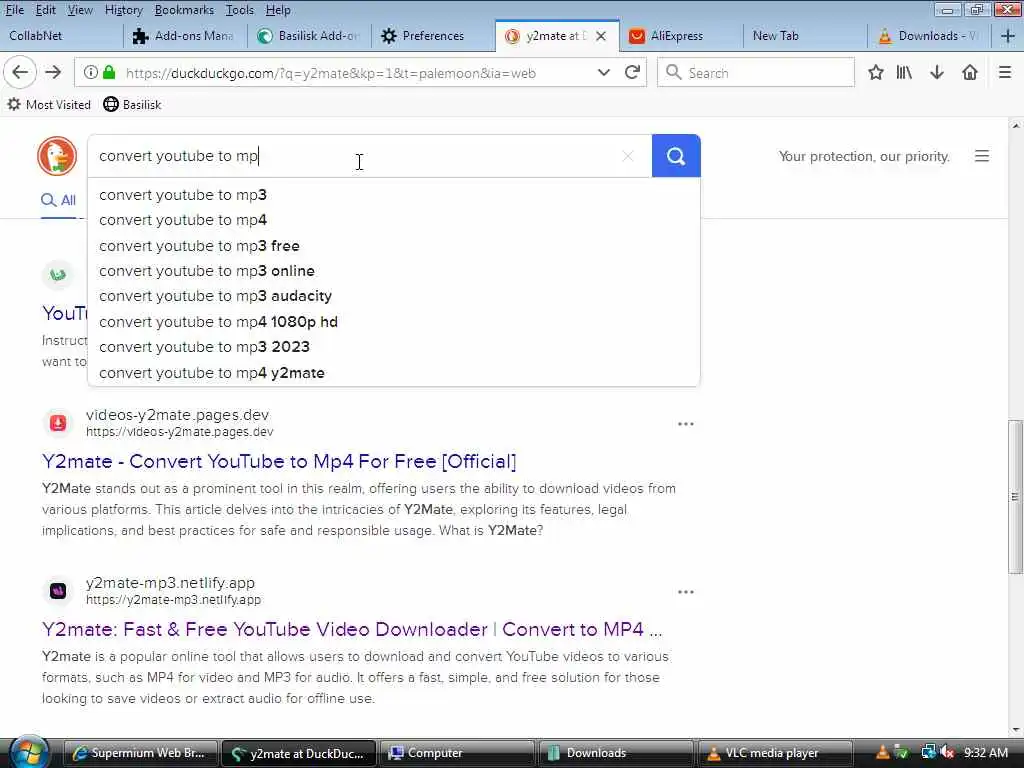Open the Most Visited bookmarks folder
1024x768 pixels.
[x=49, y=104]
